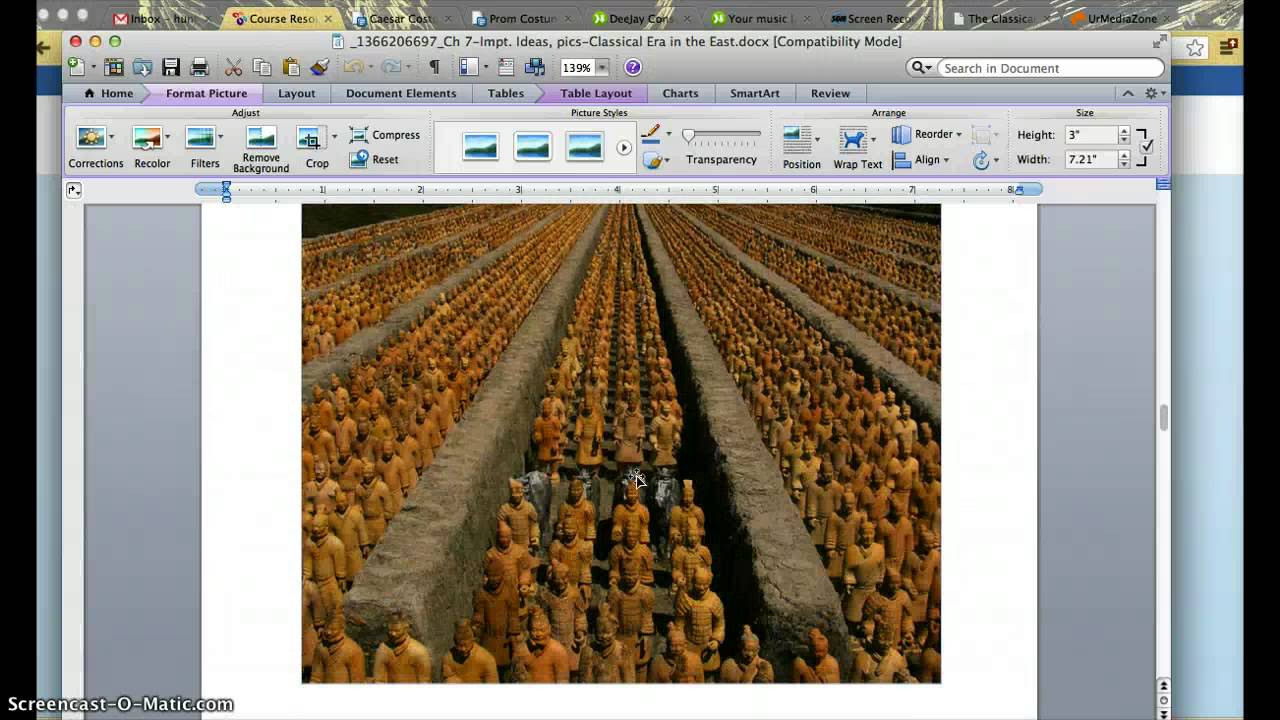The image size is (1280, 720).
Task: Expand the Corrections dropdown arrow
Action: click(x=111, y=137)
